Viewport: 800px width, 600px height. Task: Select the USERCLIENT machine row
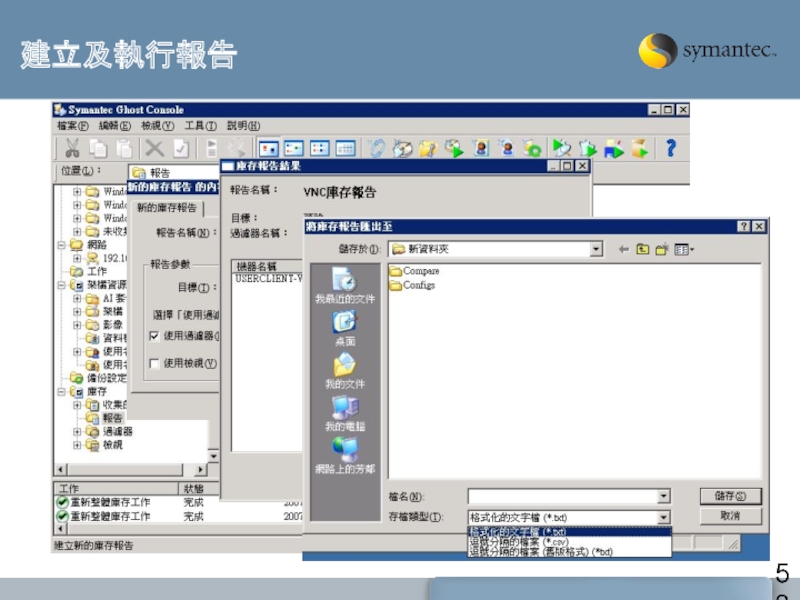pos(268,279)
